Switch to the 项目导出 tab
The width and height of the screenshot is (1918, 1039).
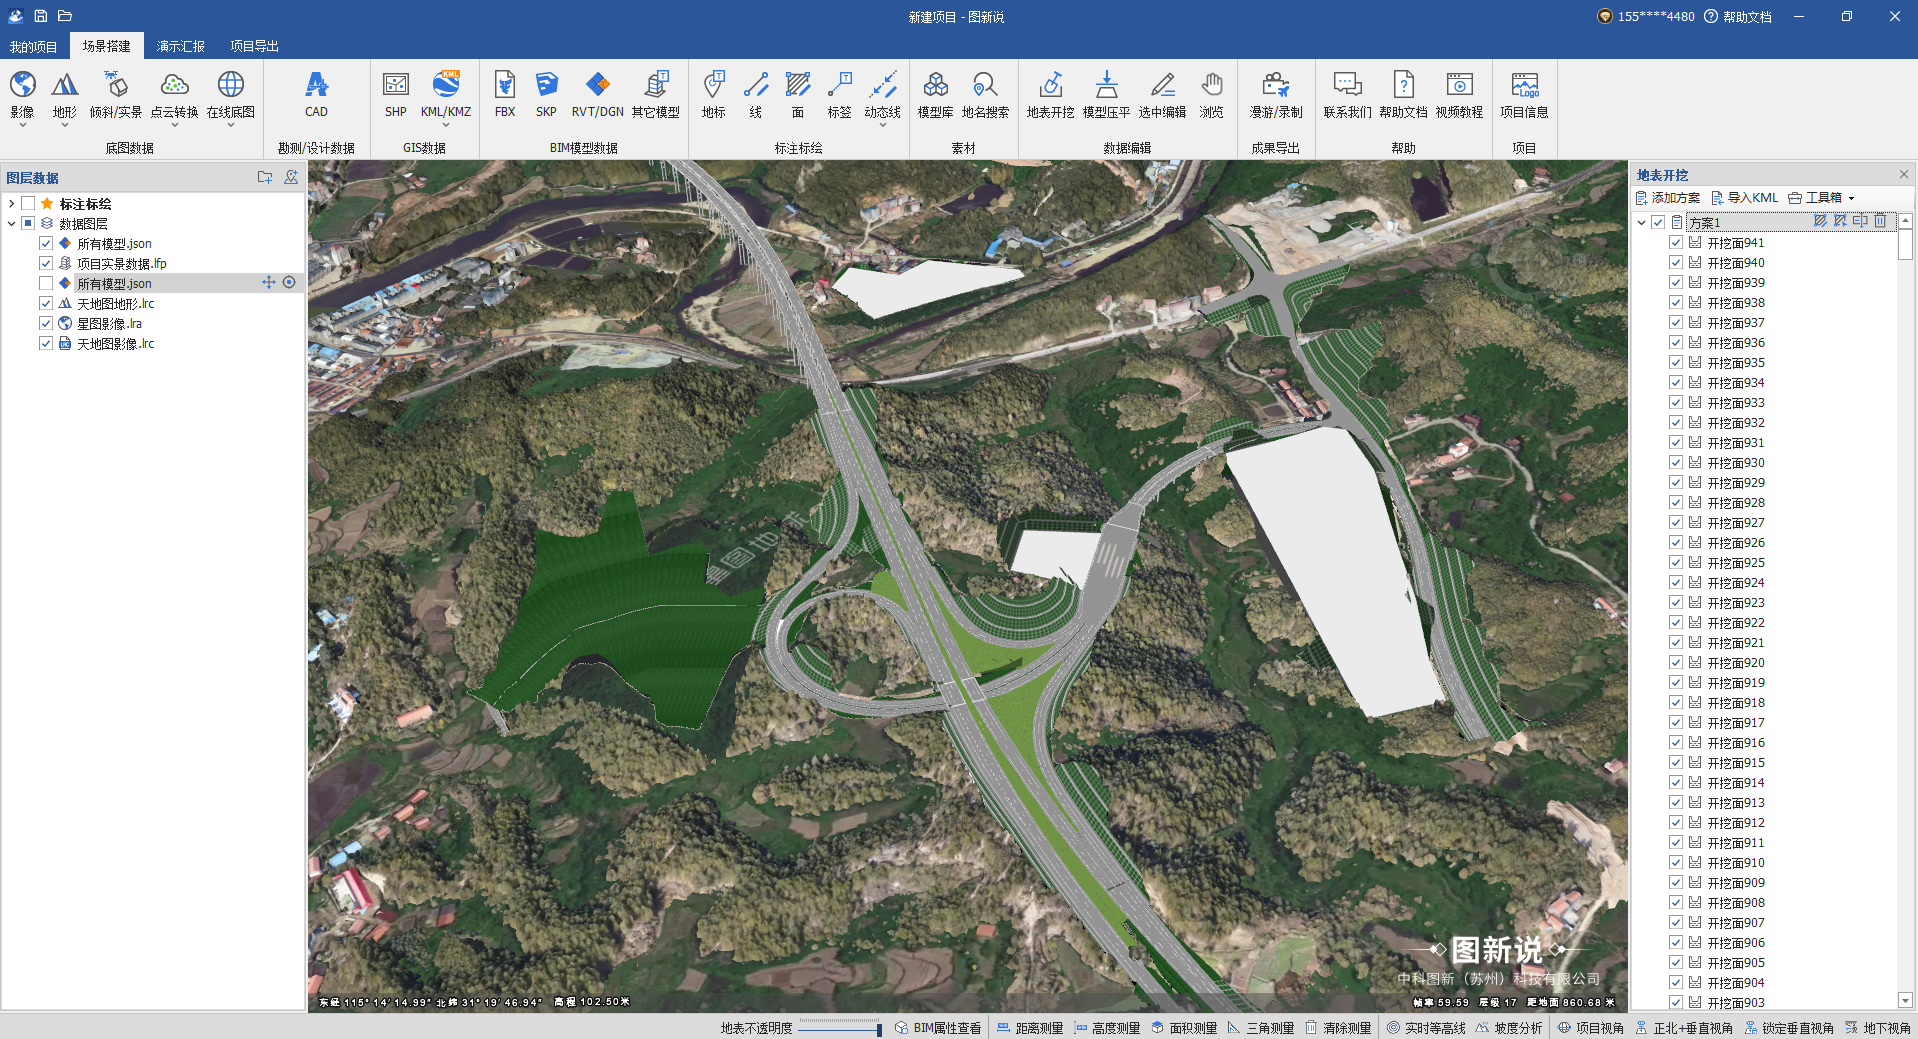[x=254, y=46]
